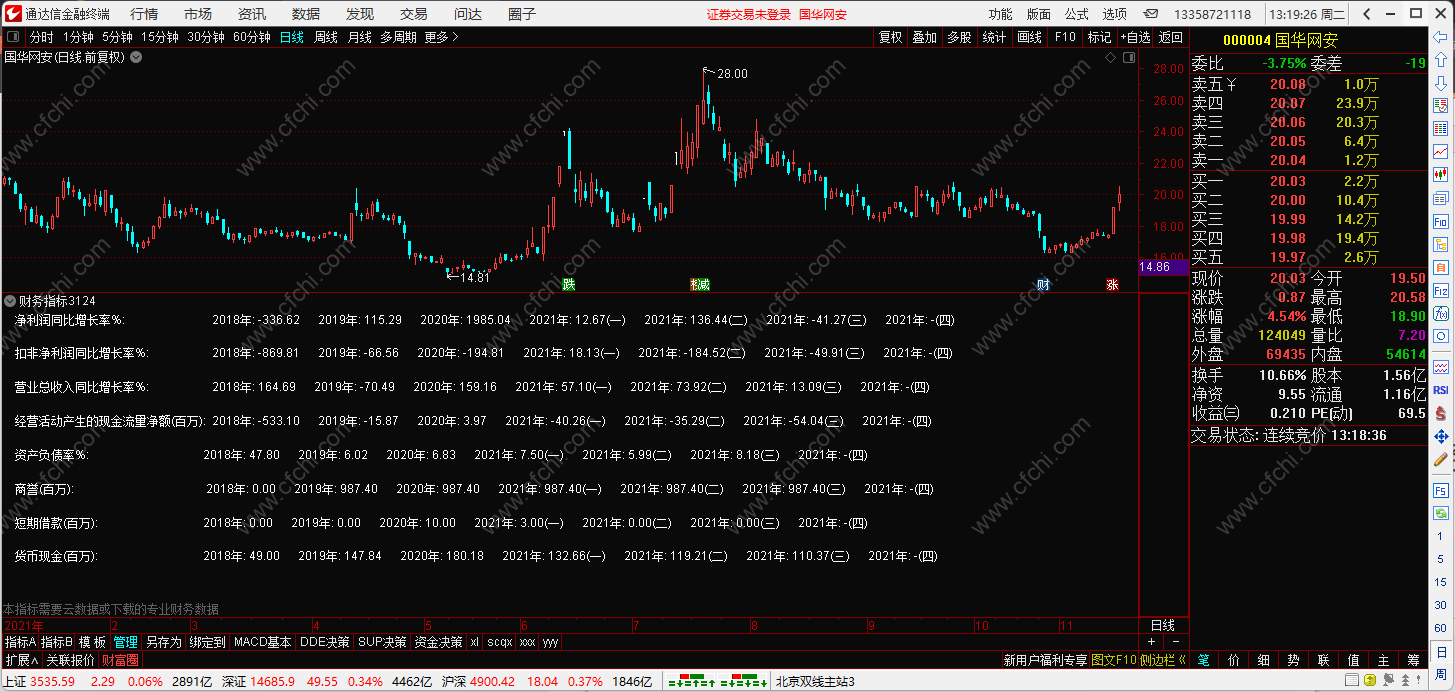Expand the 更多 periods dropdown
1455x692 pixels.
(441, 37)
